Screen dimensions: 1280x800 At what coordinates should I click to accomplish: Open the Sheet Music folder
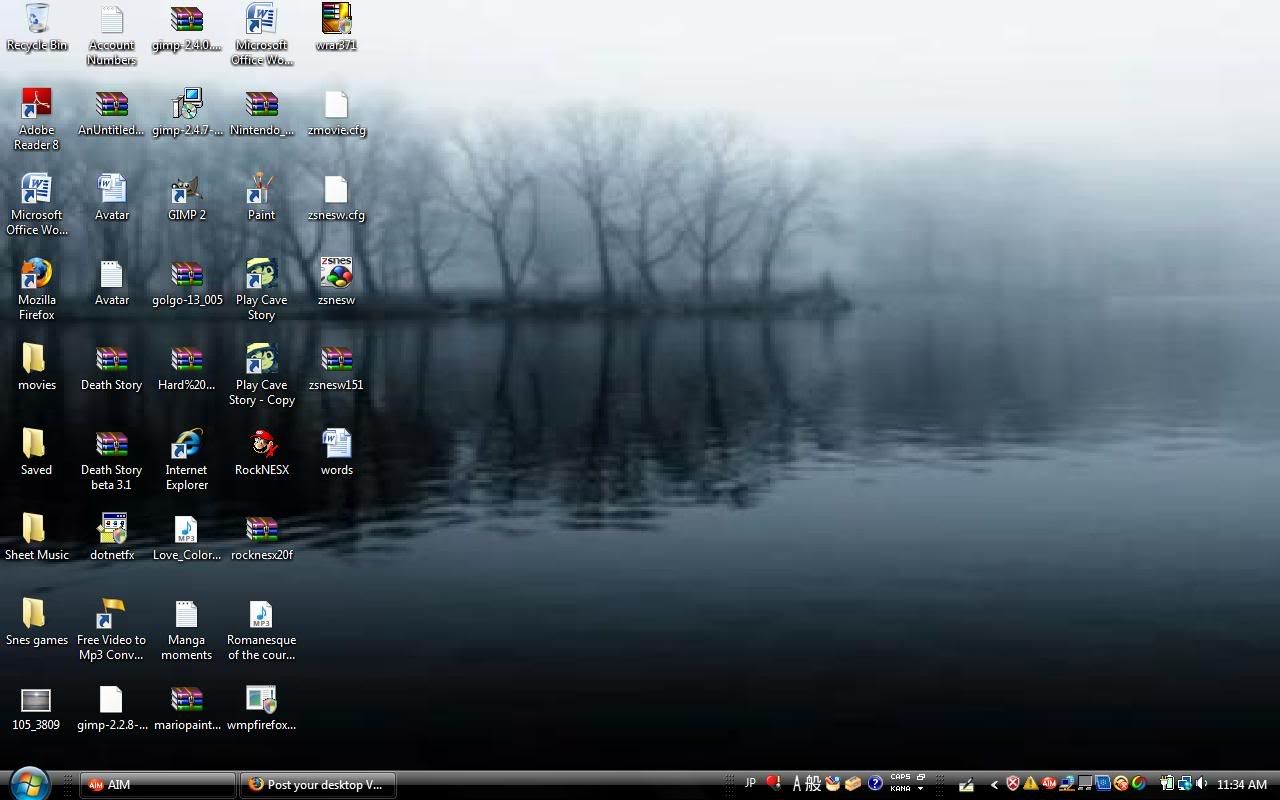tap(37, 537)
